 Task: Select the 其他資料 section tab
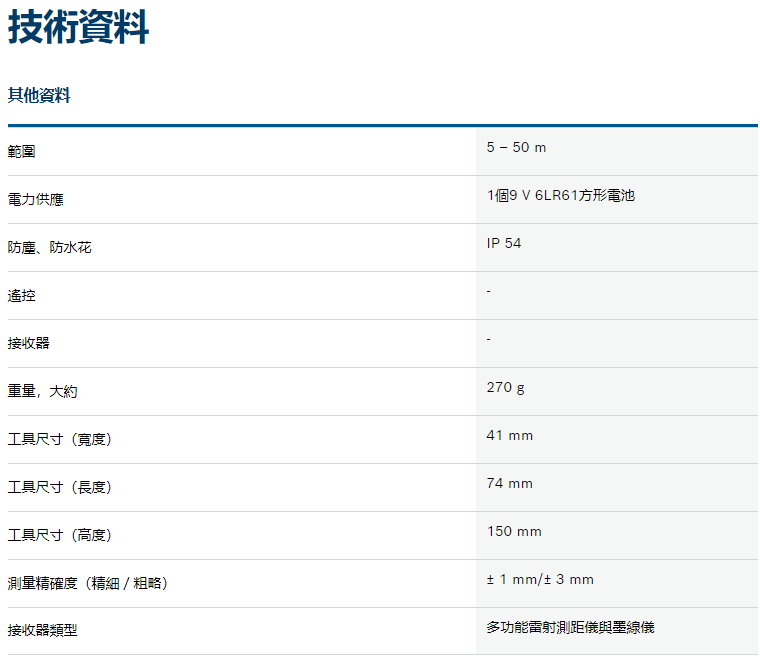[x=39, y=96]
